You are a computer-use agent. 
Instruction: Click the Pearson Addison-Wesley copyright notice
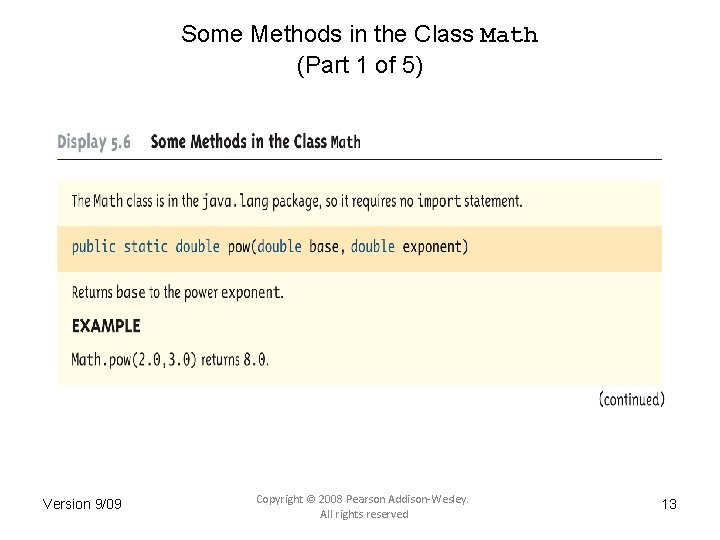pyautogui.click(x=362, y=498)
